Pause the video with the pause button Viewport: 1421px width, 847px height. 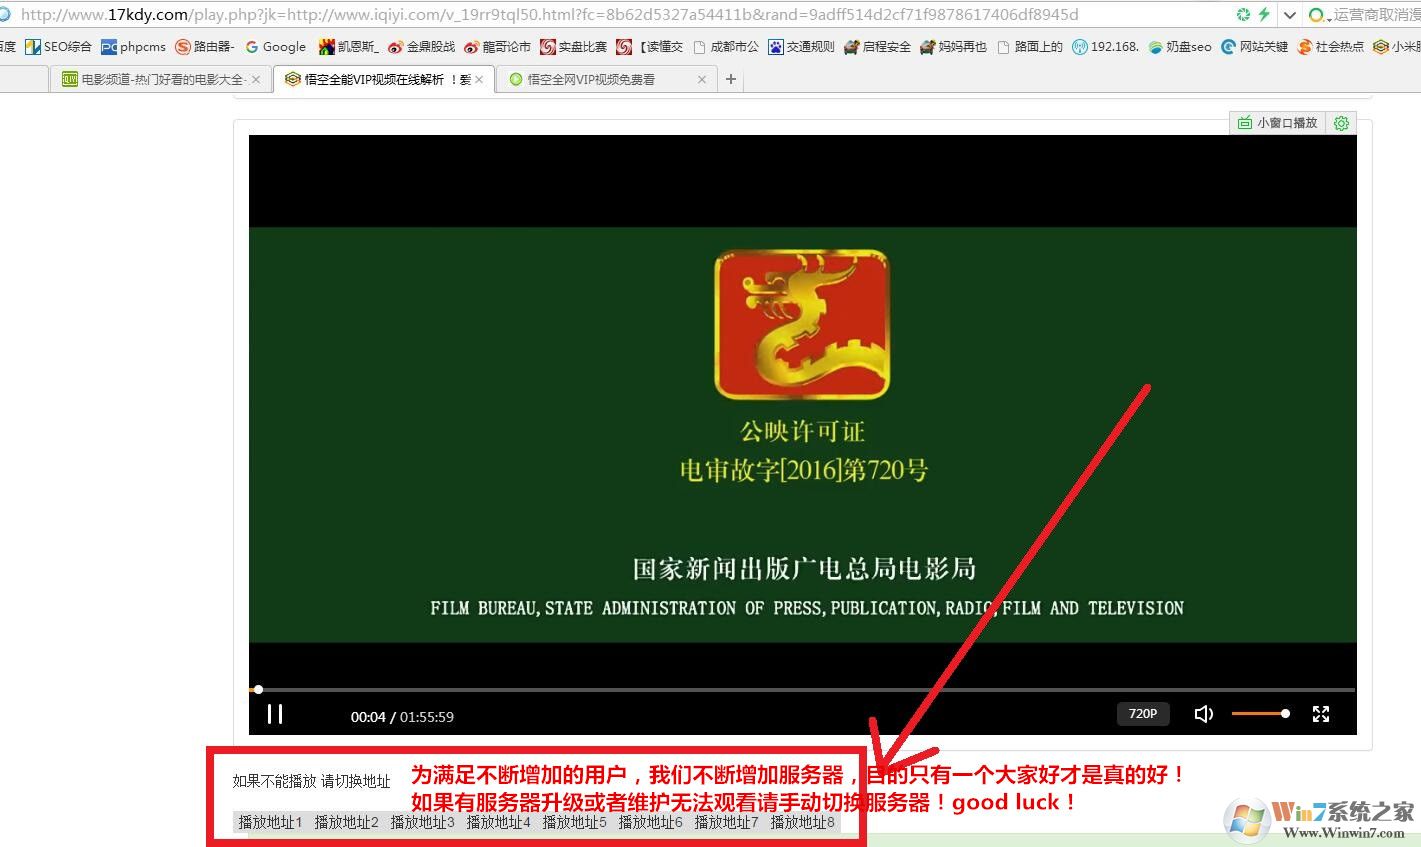275,714
